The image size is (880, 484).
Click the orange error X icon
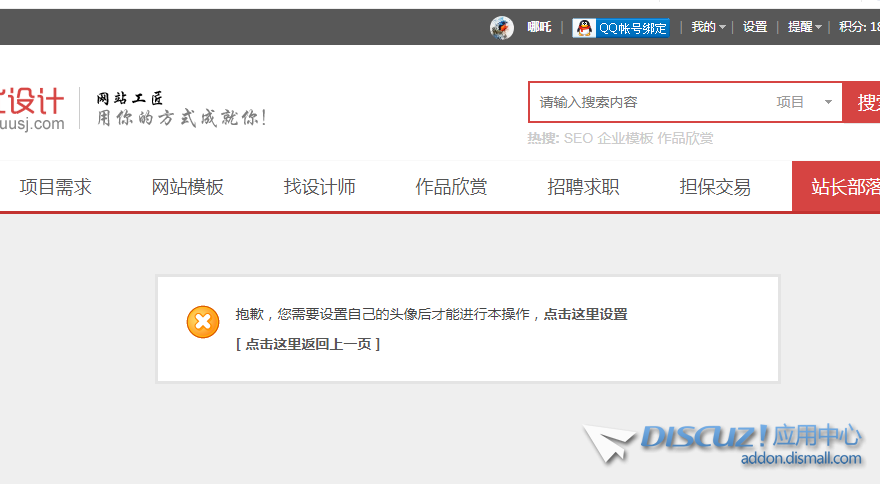tap(203, 322)
